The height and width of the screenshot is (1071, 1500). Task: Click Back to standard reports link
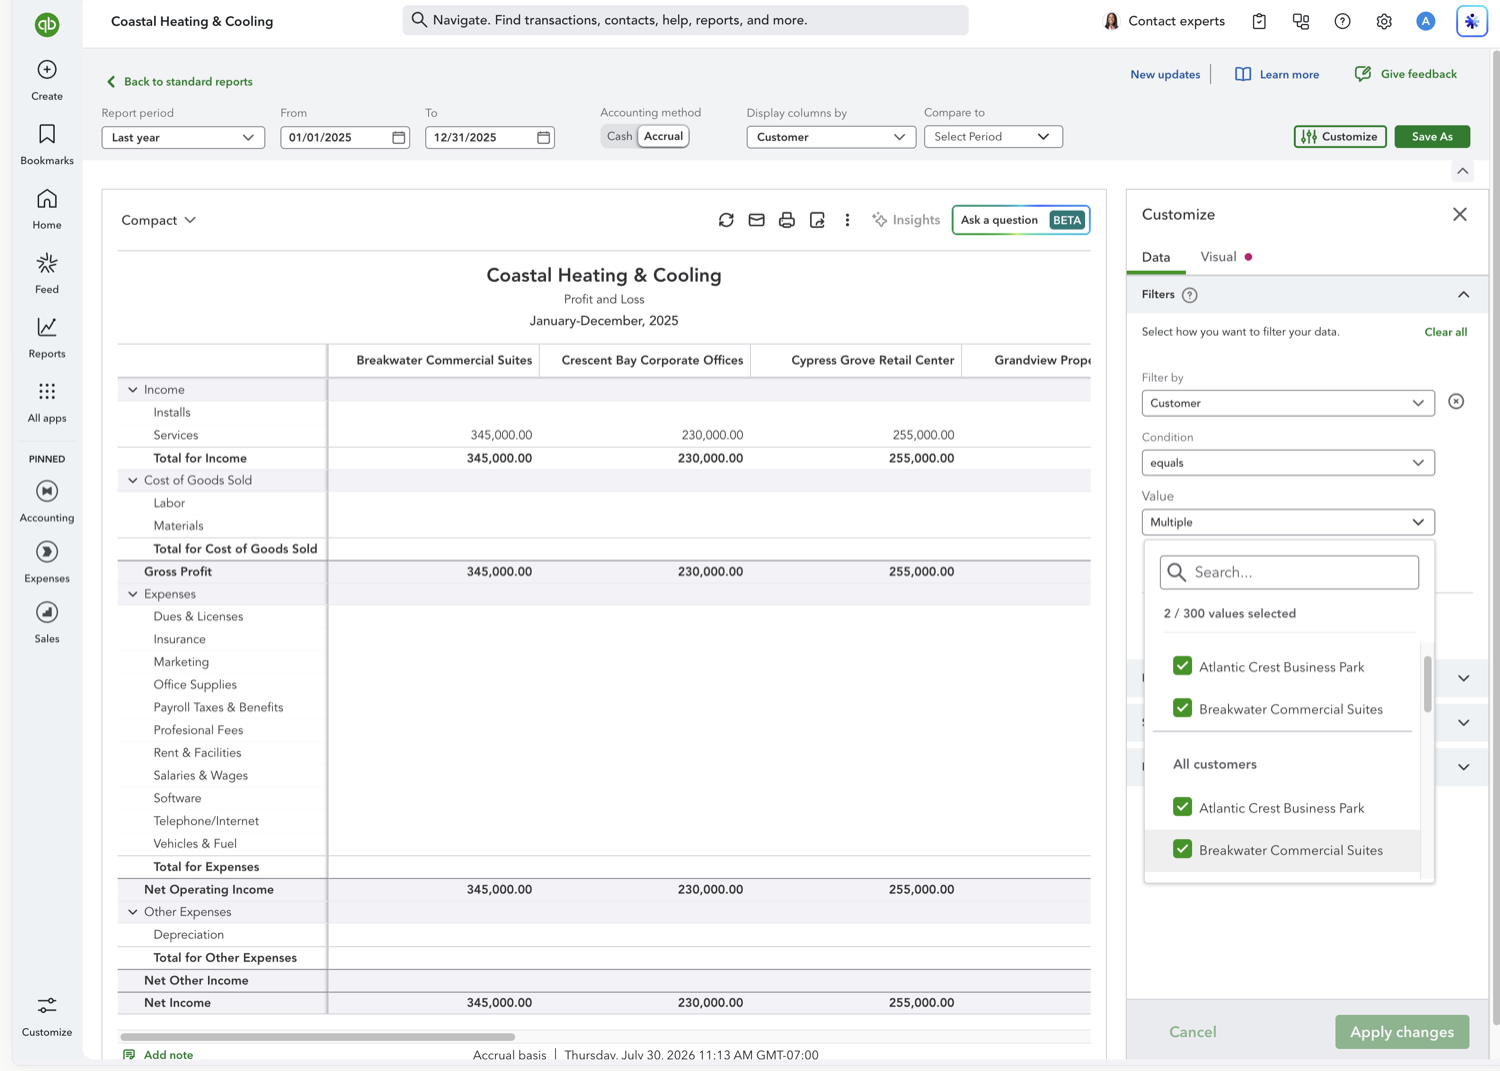(180, 82)
